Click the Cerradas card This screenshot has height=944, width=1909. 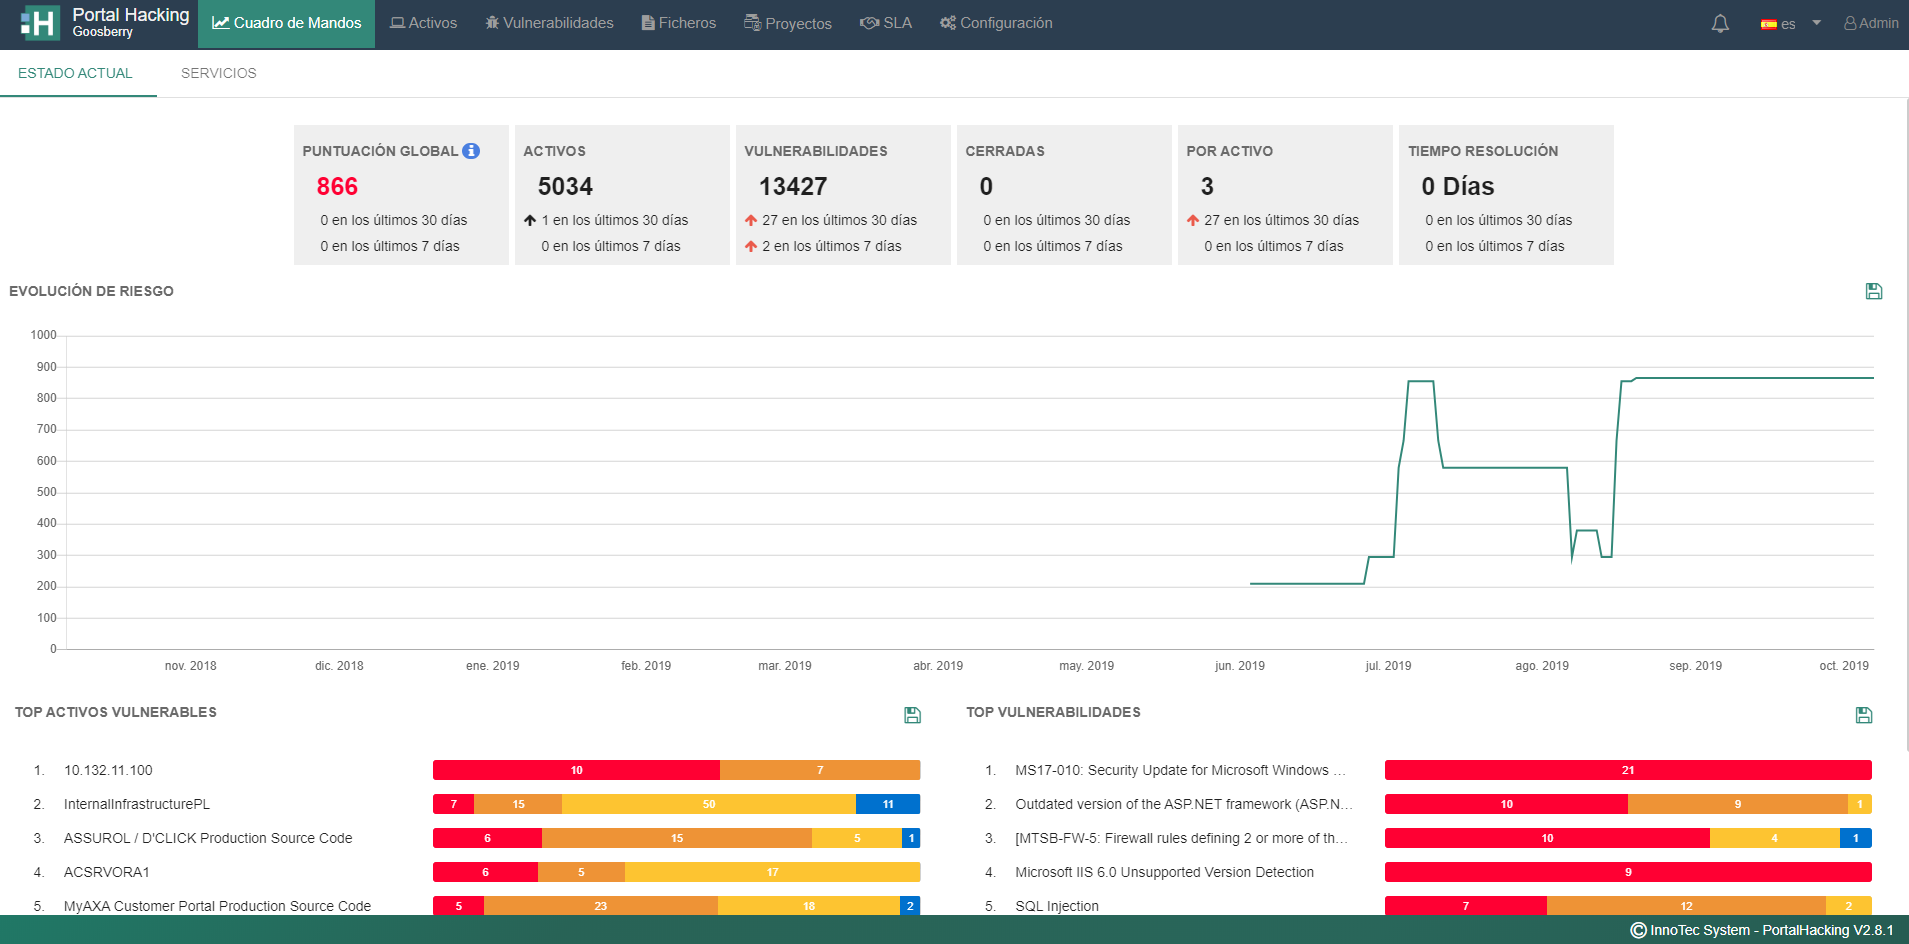pyautogui.click(x=1064, y=195)
